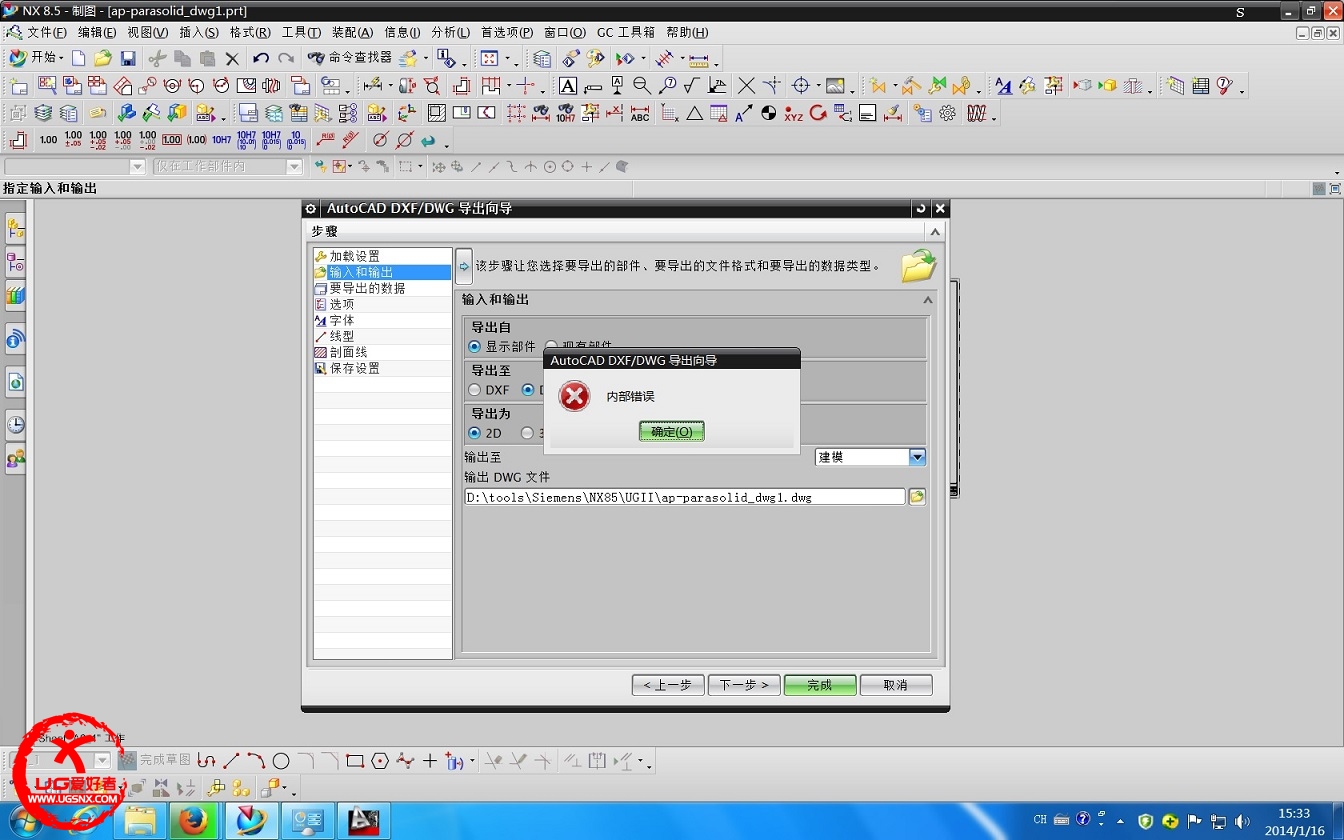The image size is (1344, 840).
Task: Click the profile sketch tool icon
Action: pos(206,761)
